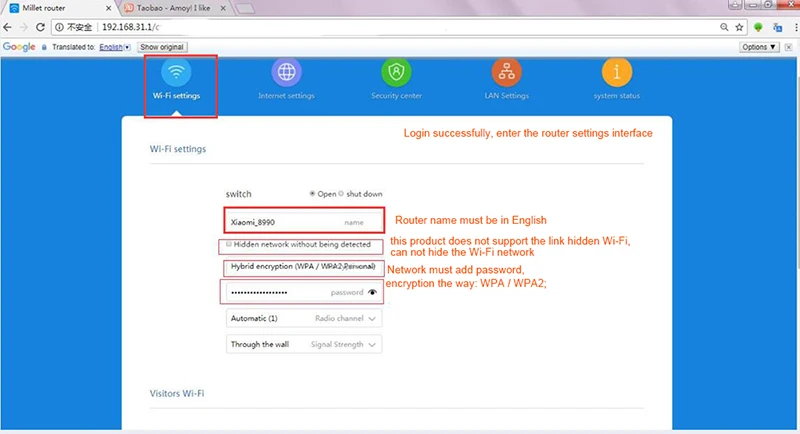Bookmark this page with star icon

739,28
